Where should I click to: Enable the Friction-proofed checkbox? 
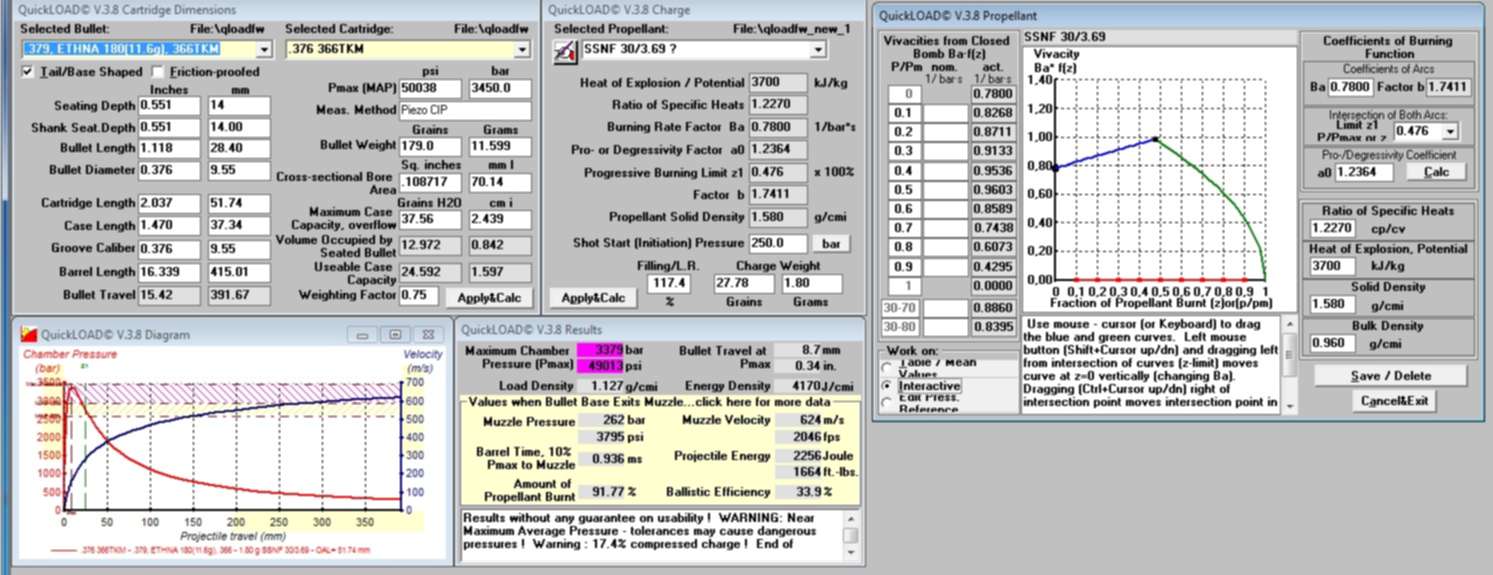pyautogui.click(x=158, y=72)
